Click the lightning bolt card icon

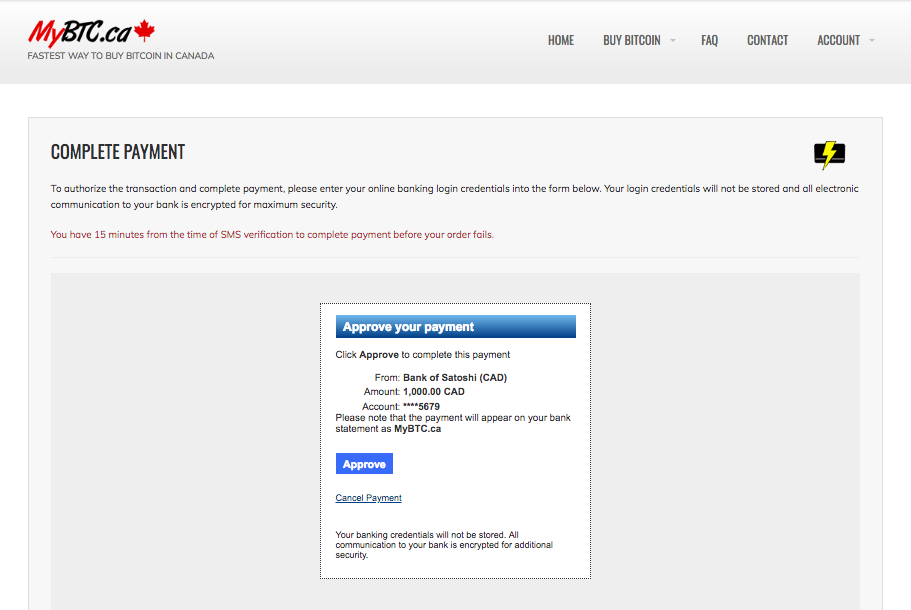[x=829, y=155]
